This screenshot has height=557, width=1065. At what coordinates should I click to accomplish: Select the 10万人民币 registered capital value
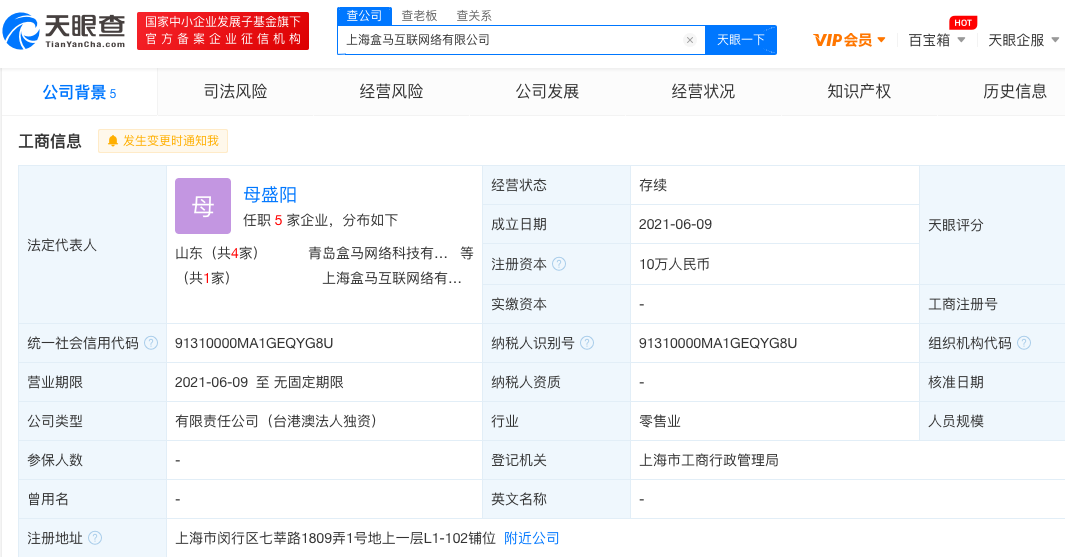pos(674,264)
